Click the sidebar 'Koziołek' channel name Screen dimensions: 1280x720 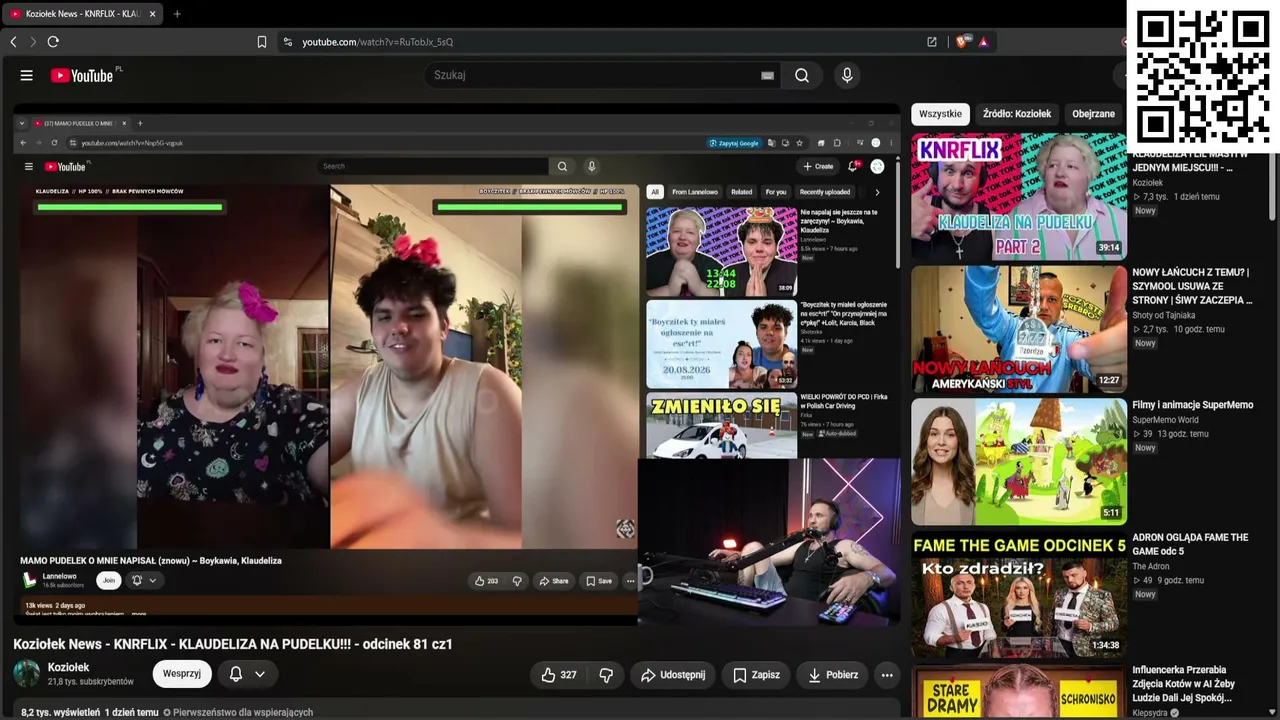coord(1147,183)
